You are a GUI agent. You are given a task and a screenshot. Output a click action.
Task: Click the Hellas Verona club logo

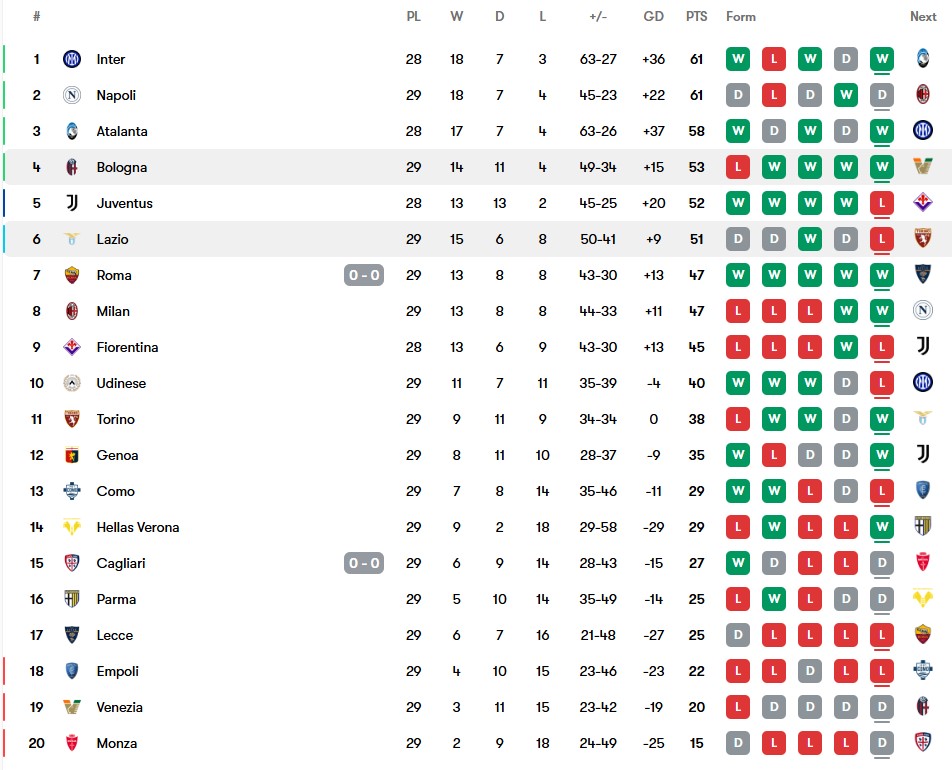coord(72,527)
